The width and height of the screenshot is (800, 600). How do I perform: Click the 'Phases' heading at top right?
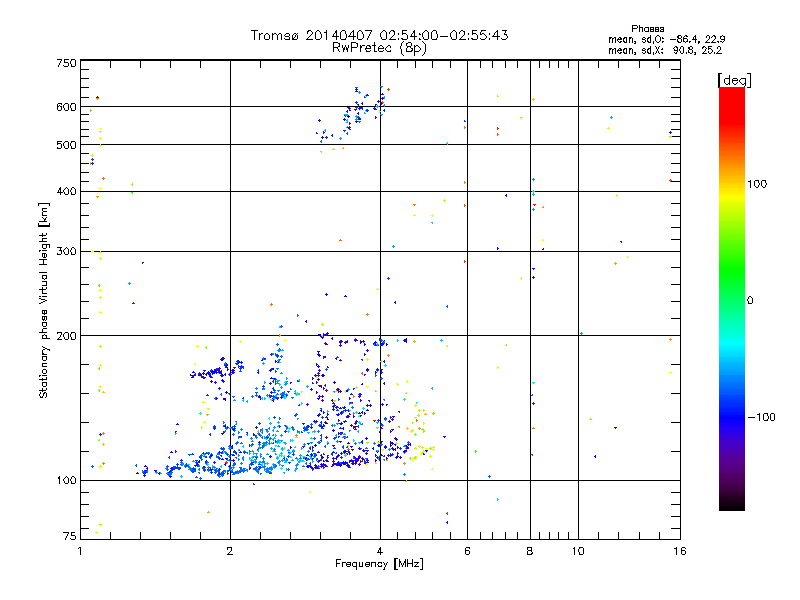(647, 29)
